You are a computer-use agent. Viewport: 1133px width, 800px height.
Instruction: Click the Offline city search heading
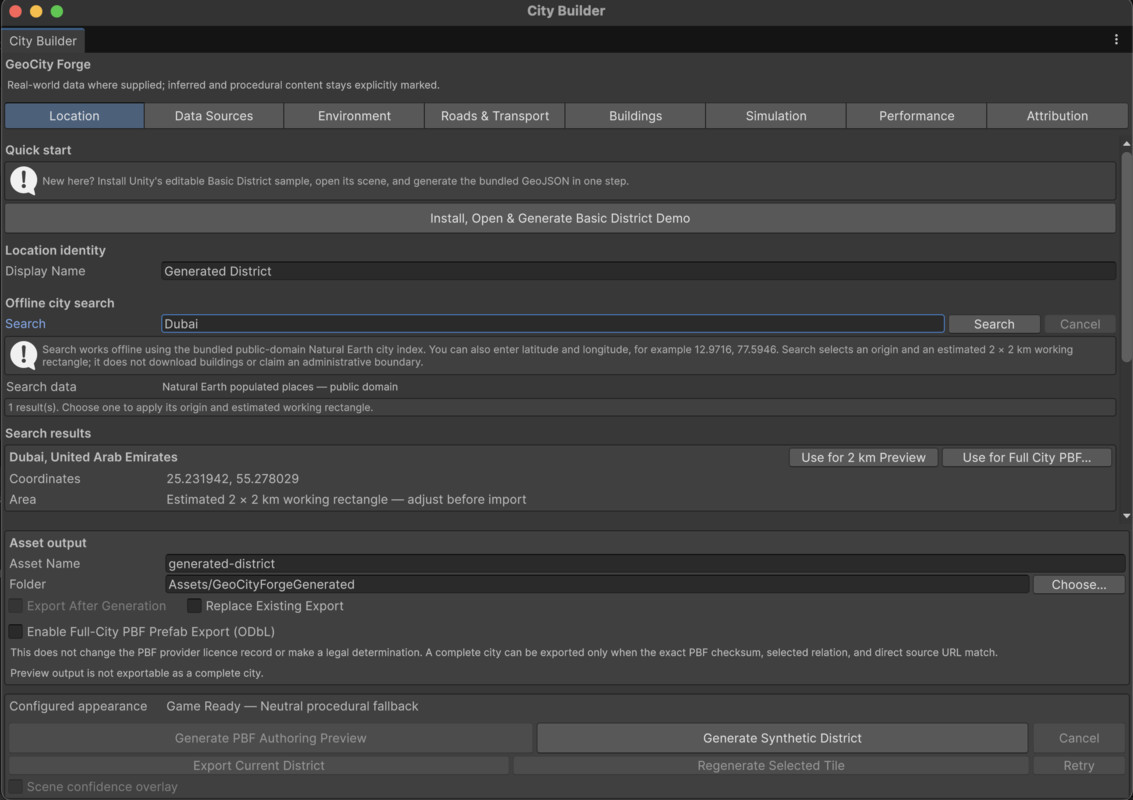59,303
